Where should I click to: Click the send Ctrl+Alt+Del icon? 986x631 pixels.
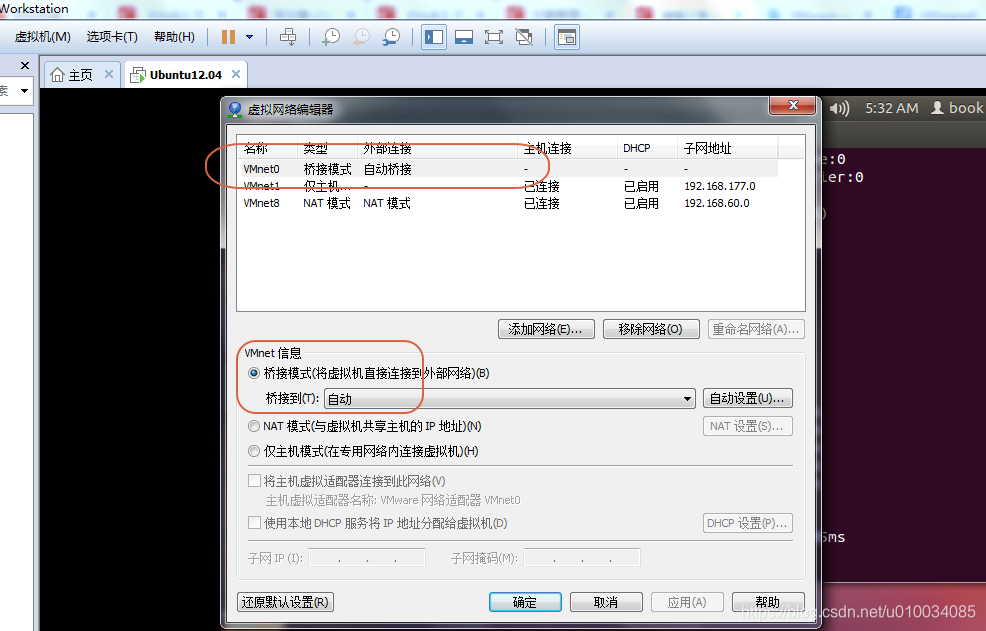coord(288,37)
